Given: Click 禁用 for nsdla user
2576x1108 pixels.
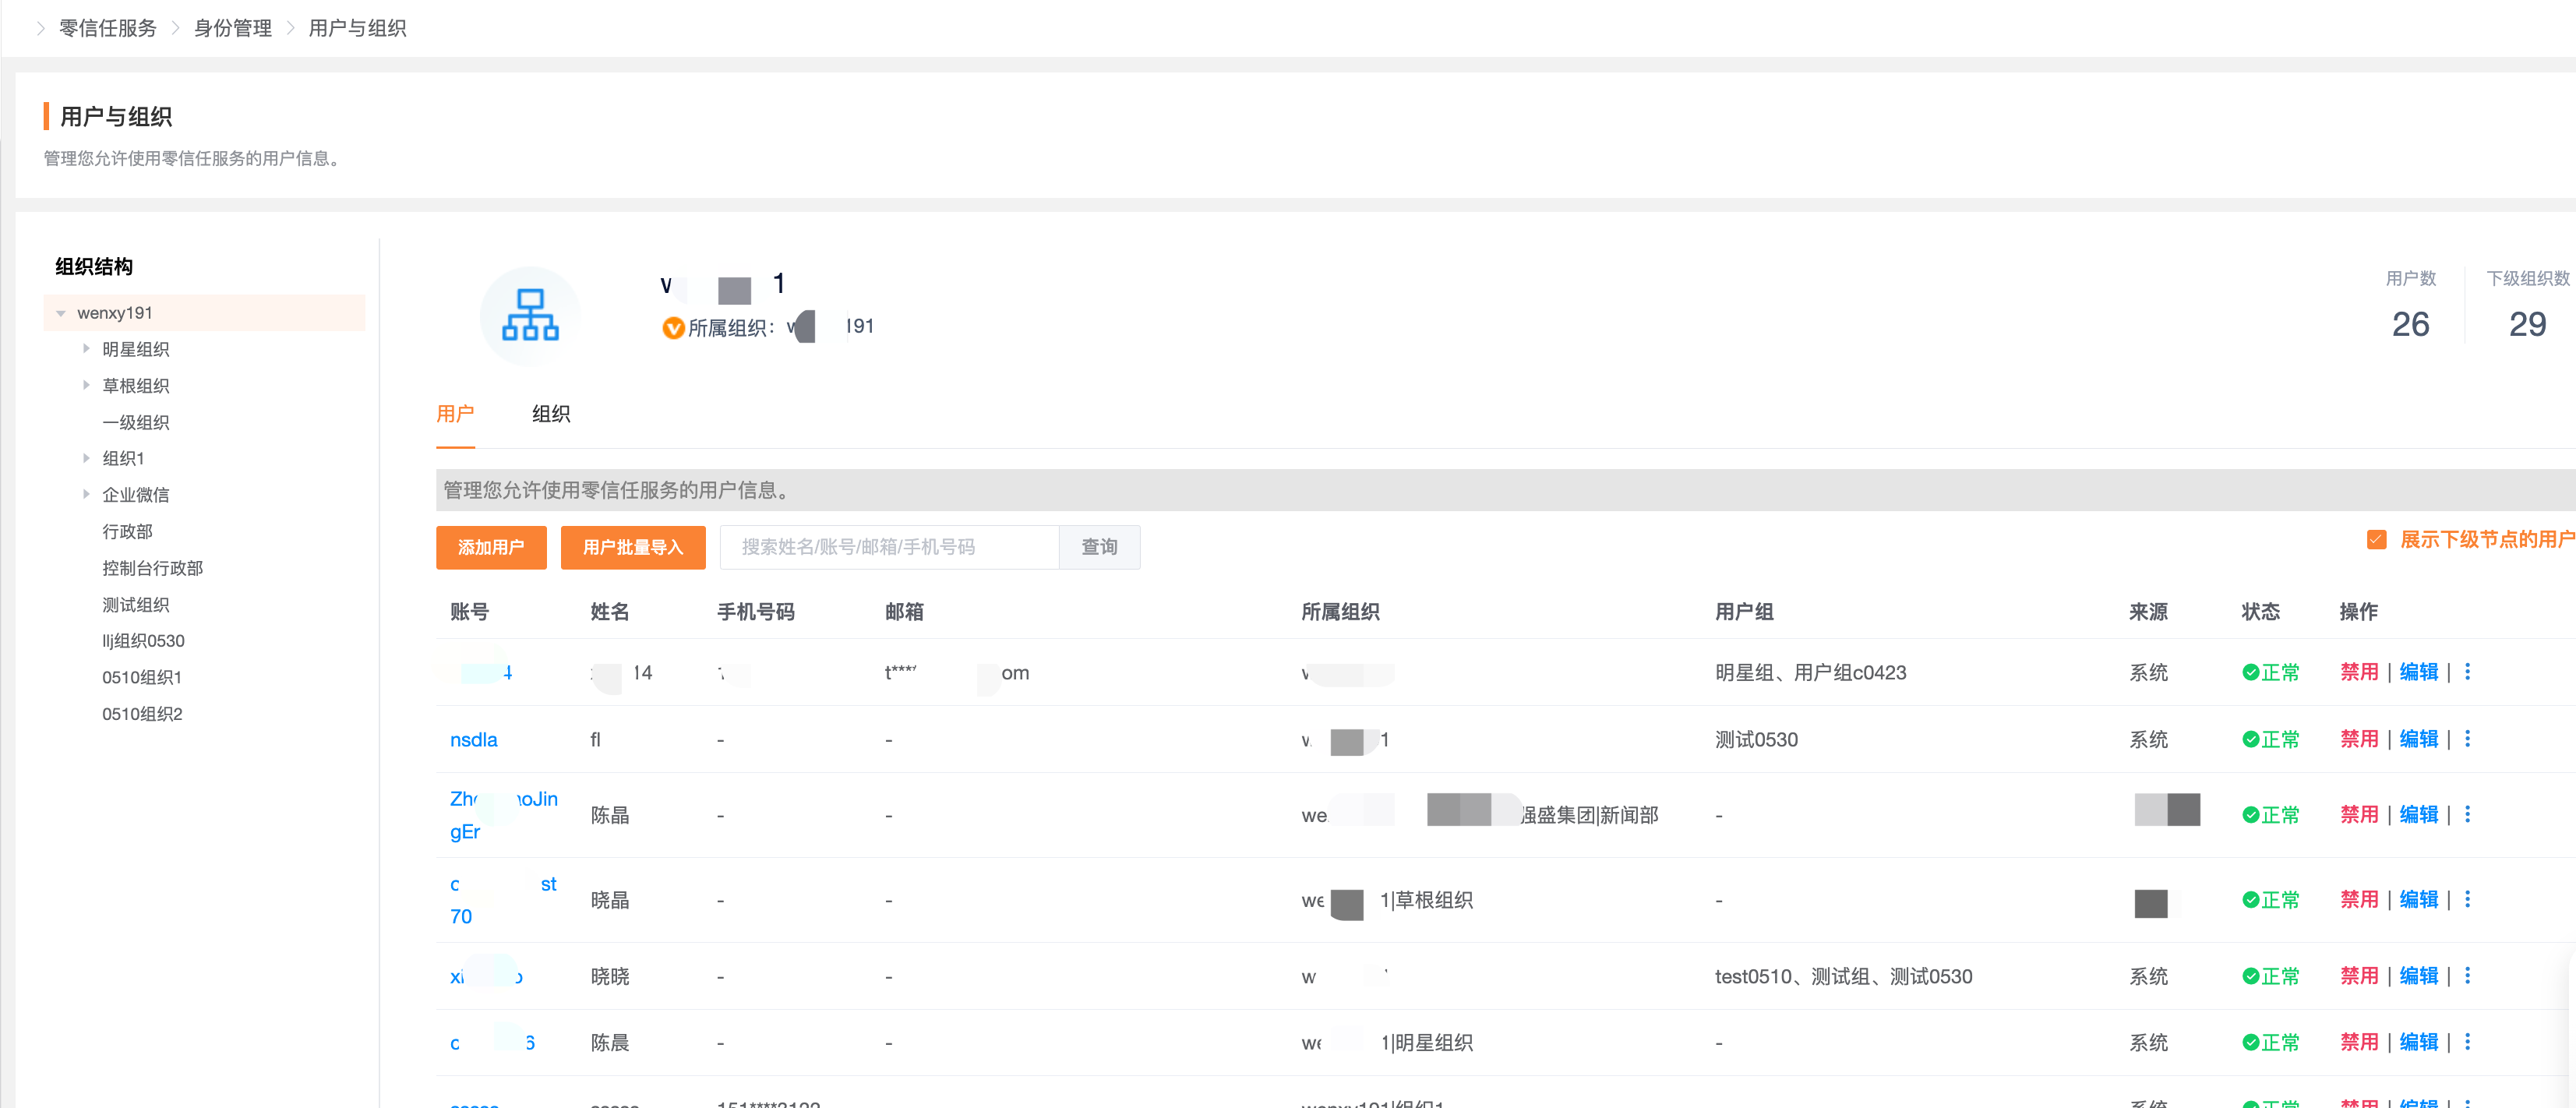Looking at the screenshot, I should click(x=2359, y=739).
